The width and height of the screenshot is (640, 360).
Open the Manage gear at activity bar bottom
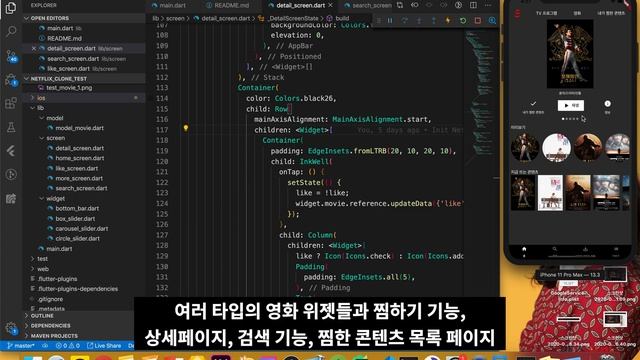pos(11,328)
